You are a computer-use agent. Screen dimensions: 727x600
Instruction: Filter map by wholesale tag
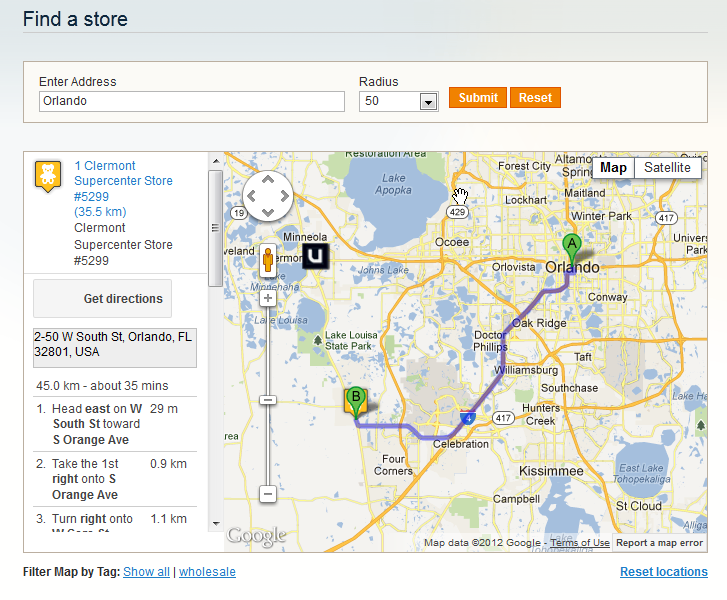[207, 572]
